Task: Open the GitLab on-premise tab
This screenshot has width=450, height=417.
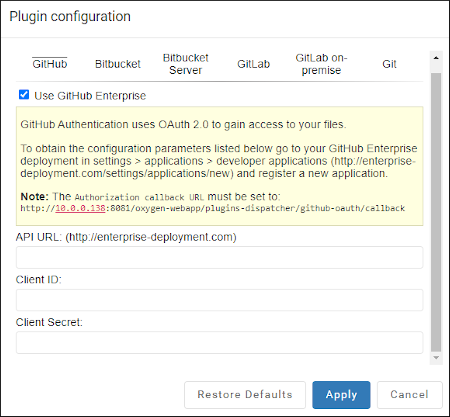Action: 321,64
